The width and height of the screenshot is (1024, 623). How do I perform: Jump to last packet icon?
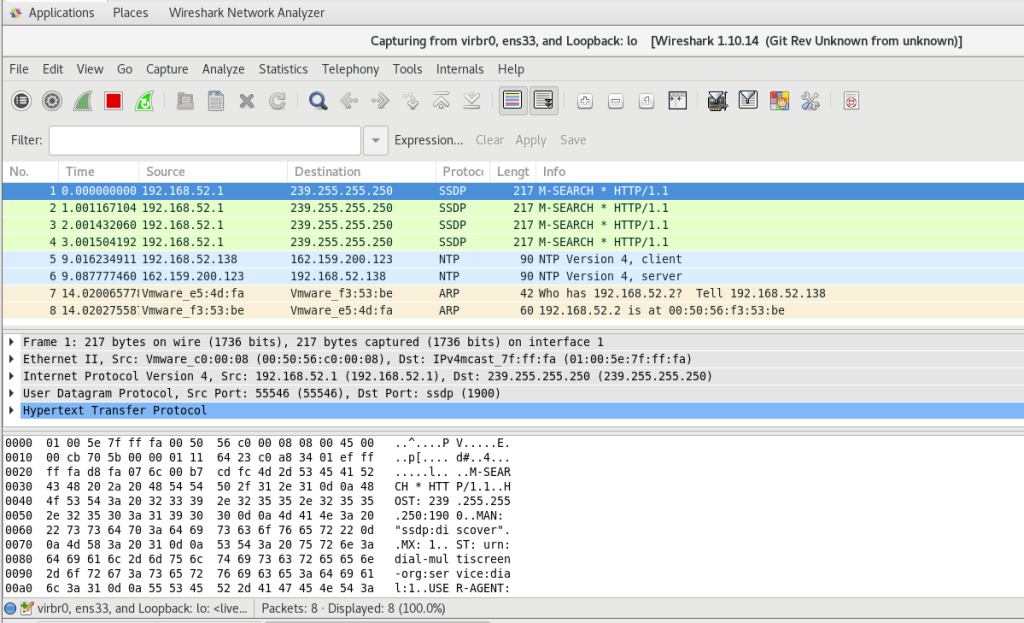click(x=472, y=101)
